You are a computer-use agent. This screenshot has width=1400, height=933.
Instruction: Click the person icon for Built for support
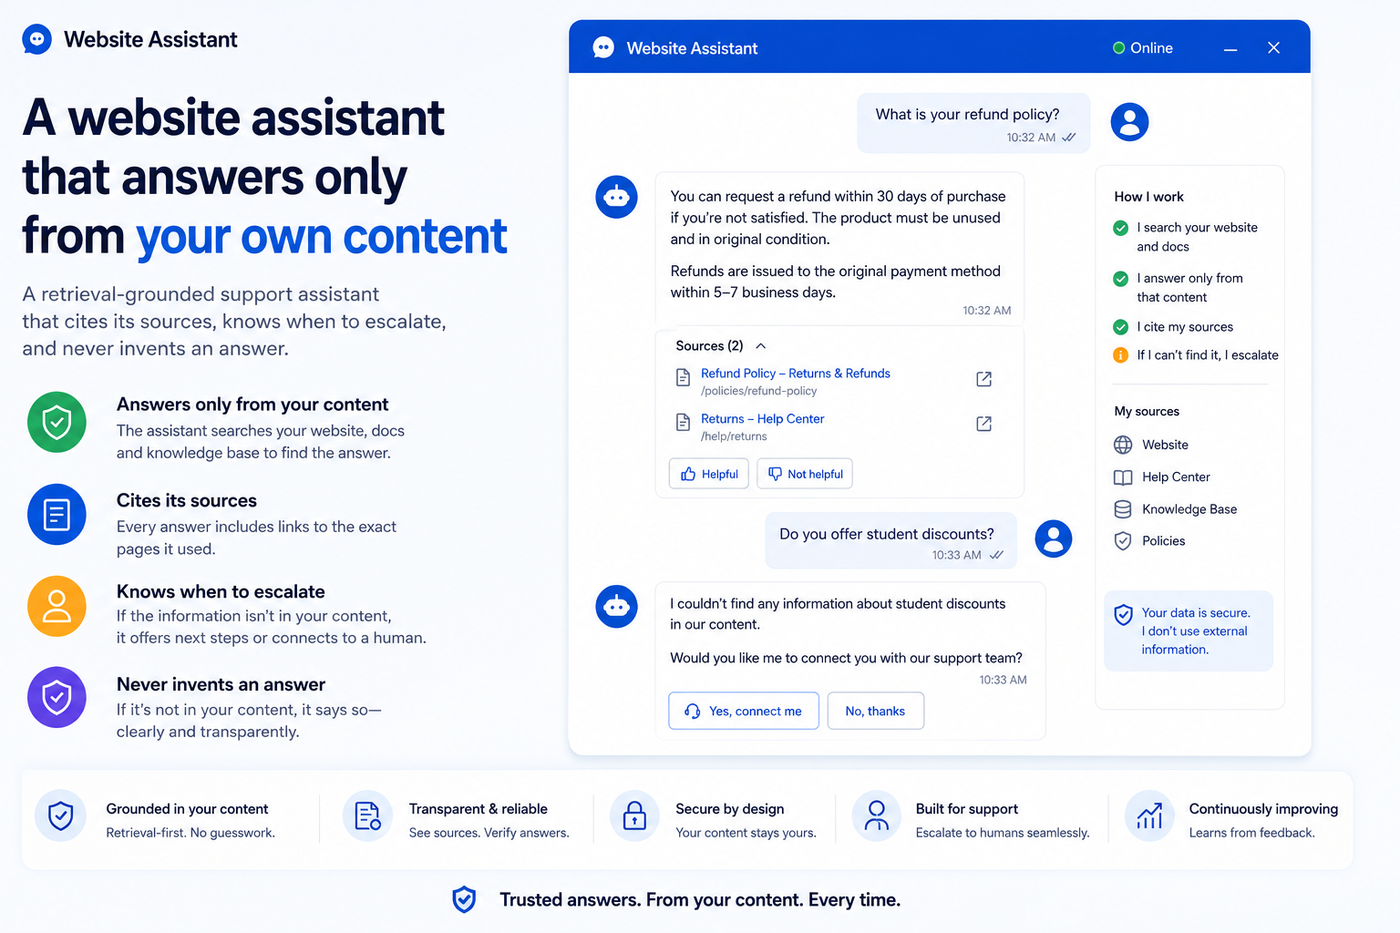(x=877, y=816)
